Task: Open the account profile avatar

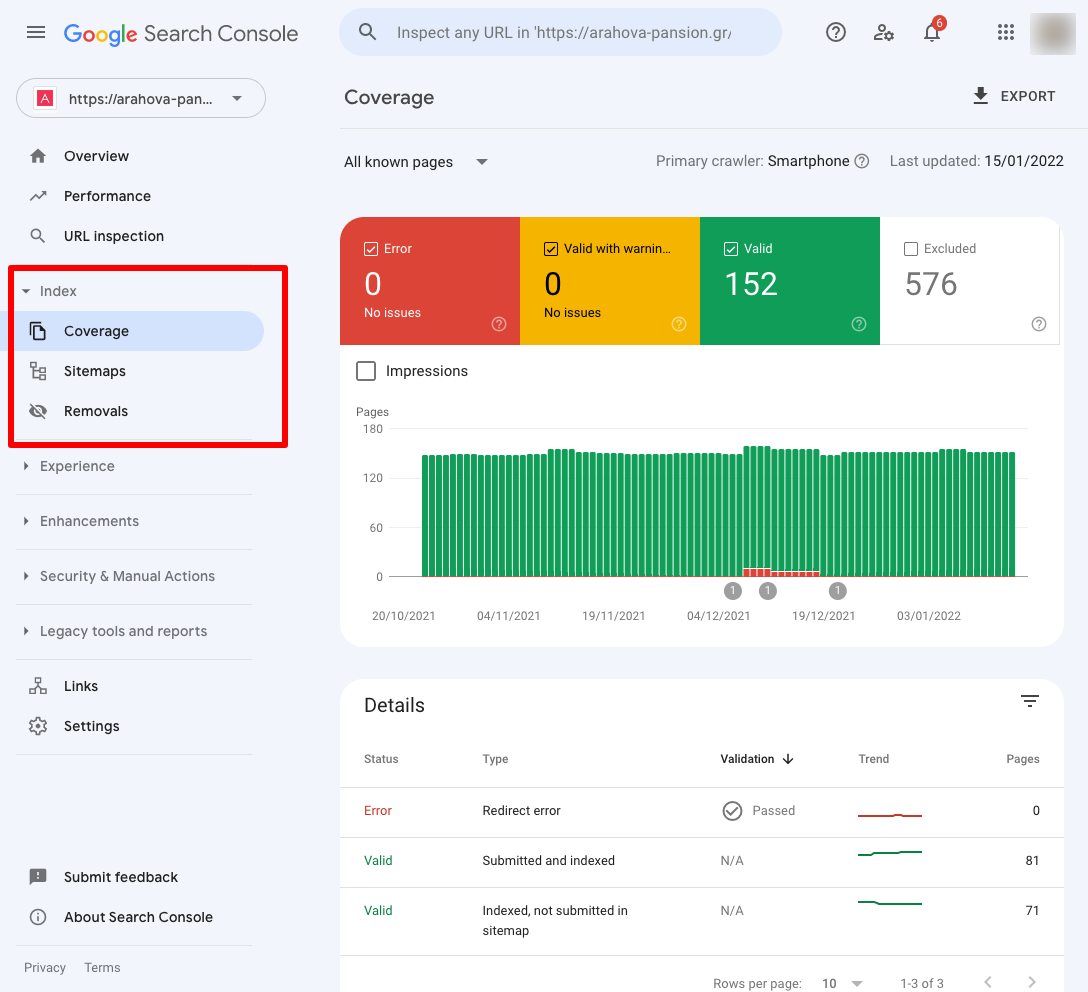Action: 1053,33
